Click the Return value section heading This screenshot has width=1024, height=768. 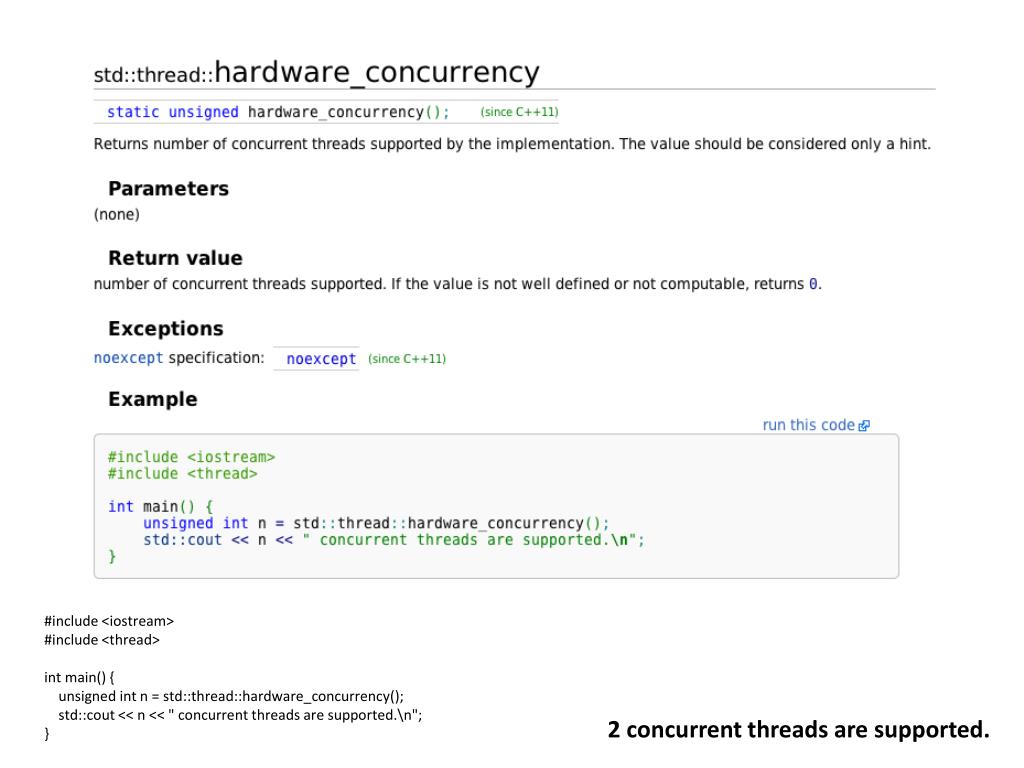pyautogui.click(x=175, y=258)
